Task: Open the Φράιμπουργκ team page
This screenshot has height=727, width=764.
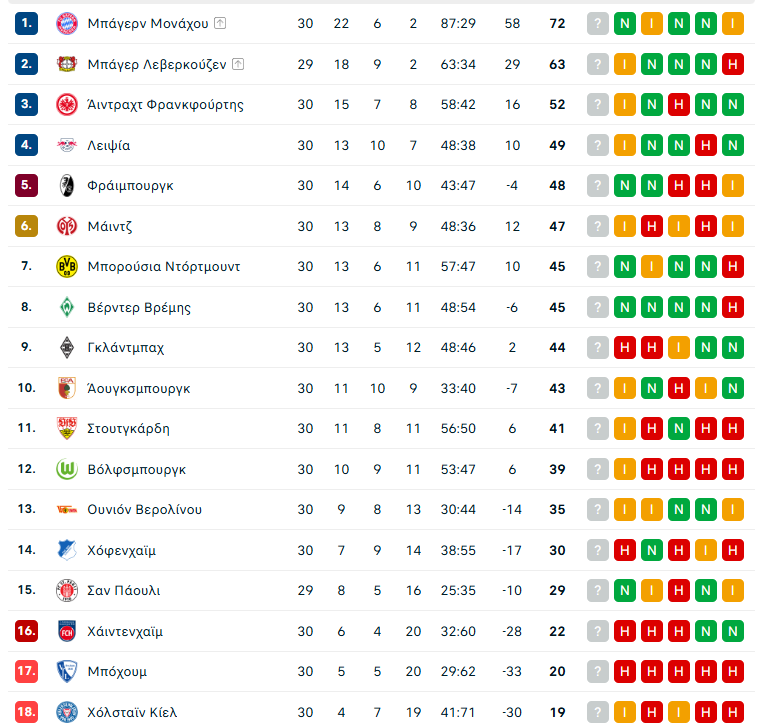Action: tap(130, 185)
